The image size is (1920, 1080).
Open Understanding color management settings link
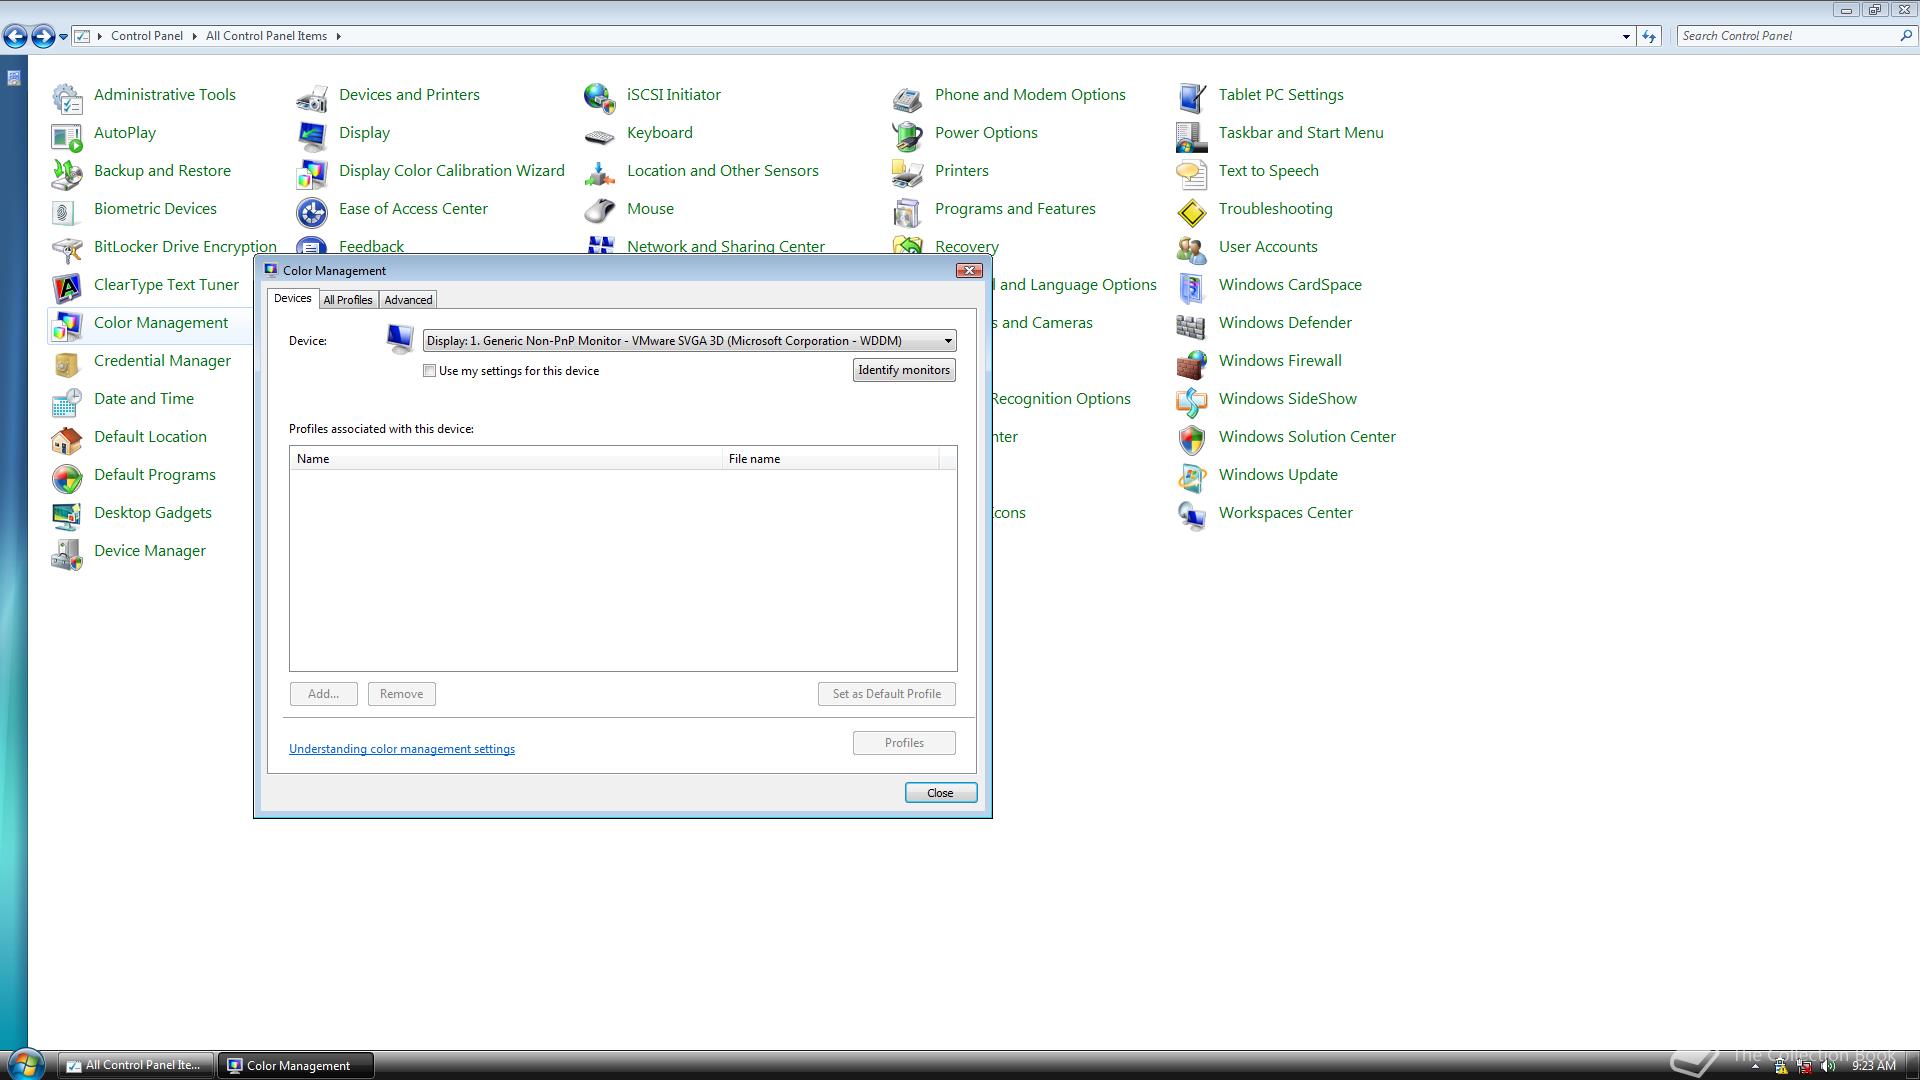pos(401,749)
